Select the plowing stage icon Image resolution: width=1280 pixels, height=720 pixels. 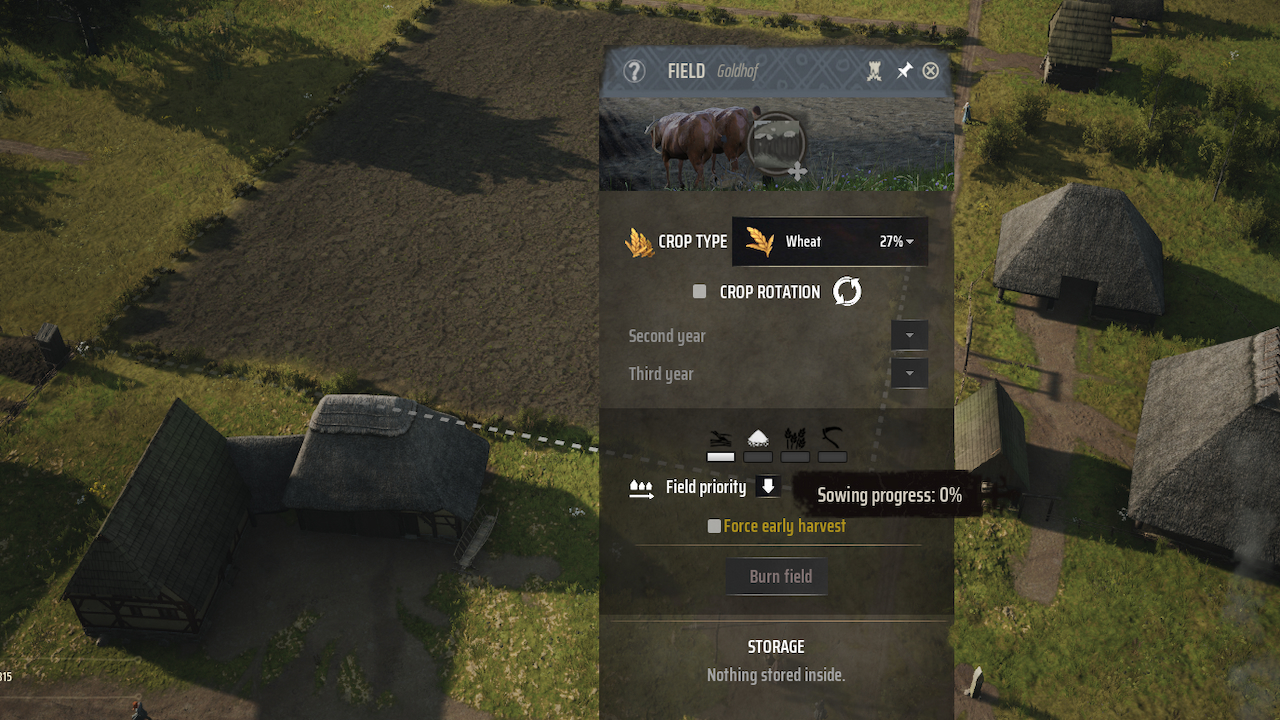[720, 437]
